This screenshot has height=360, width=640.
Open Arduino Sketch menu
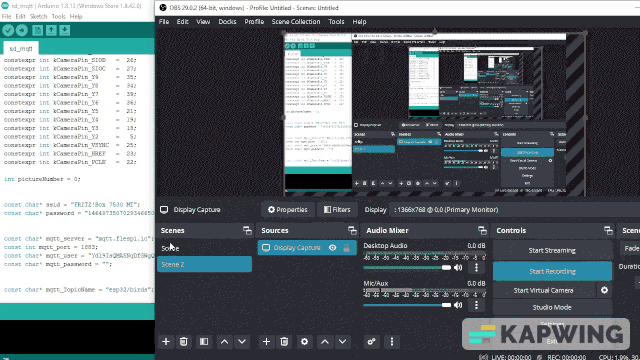point(38,16)
